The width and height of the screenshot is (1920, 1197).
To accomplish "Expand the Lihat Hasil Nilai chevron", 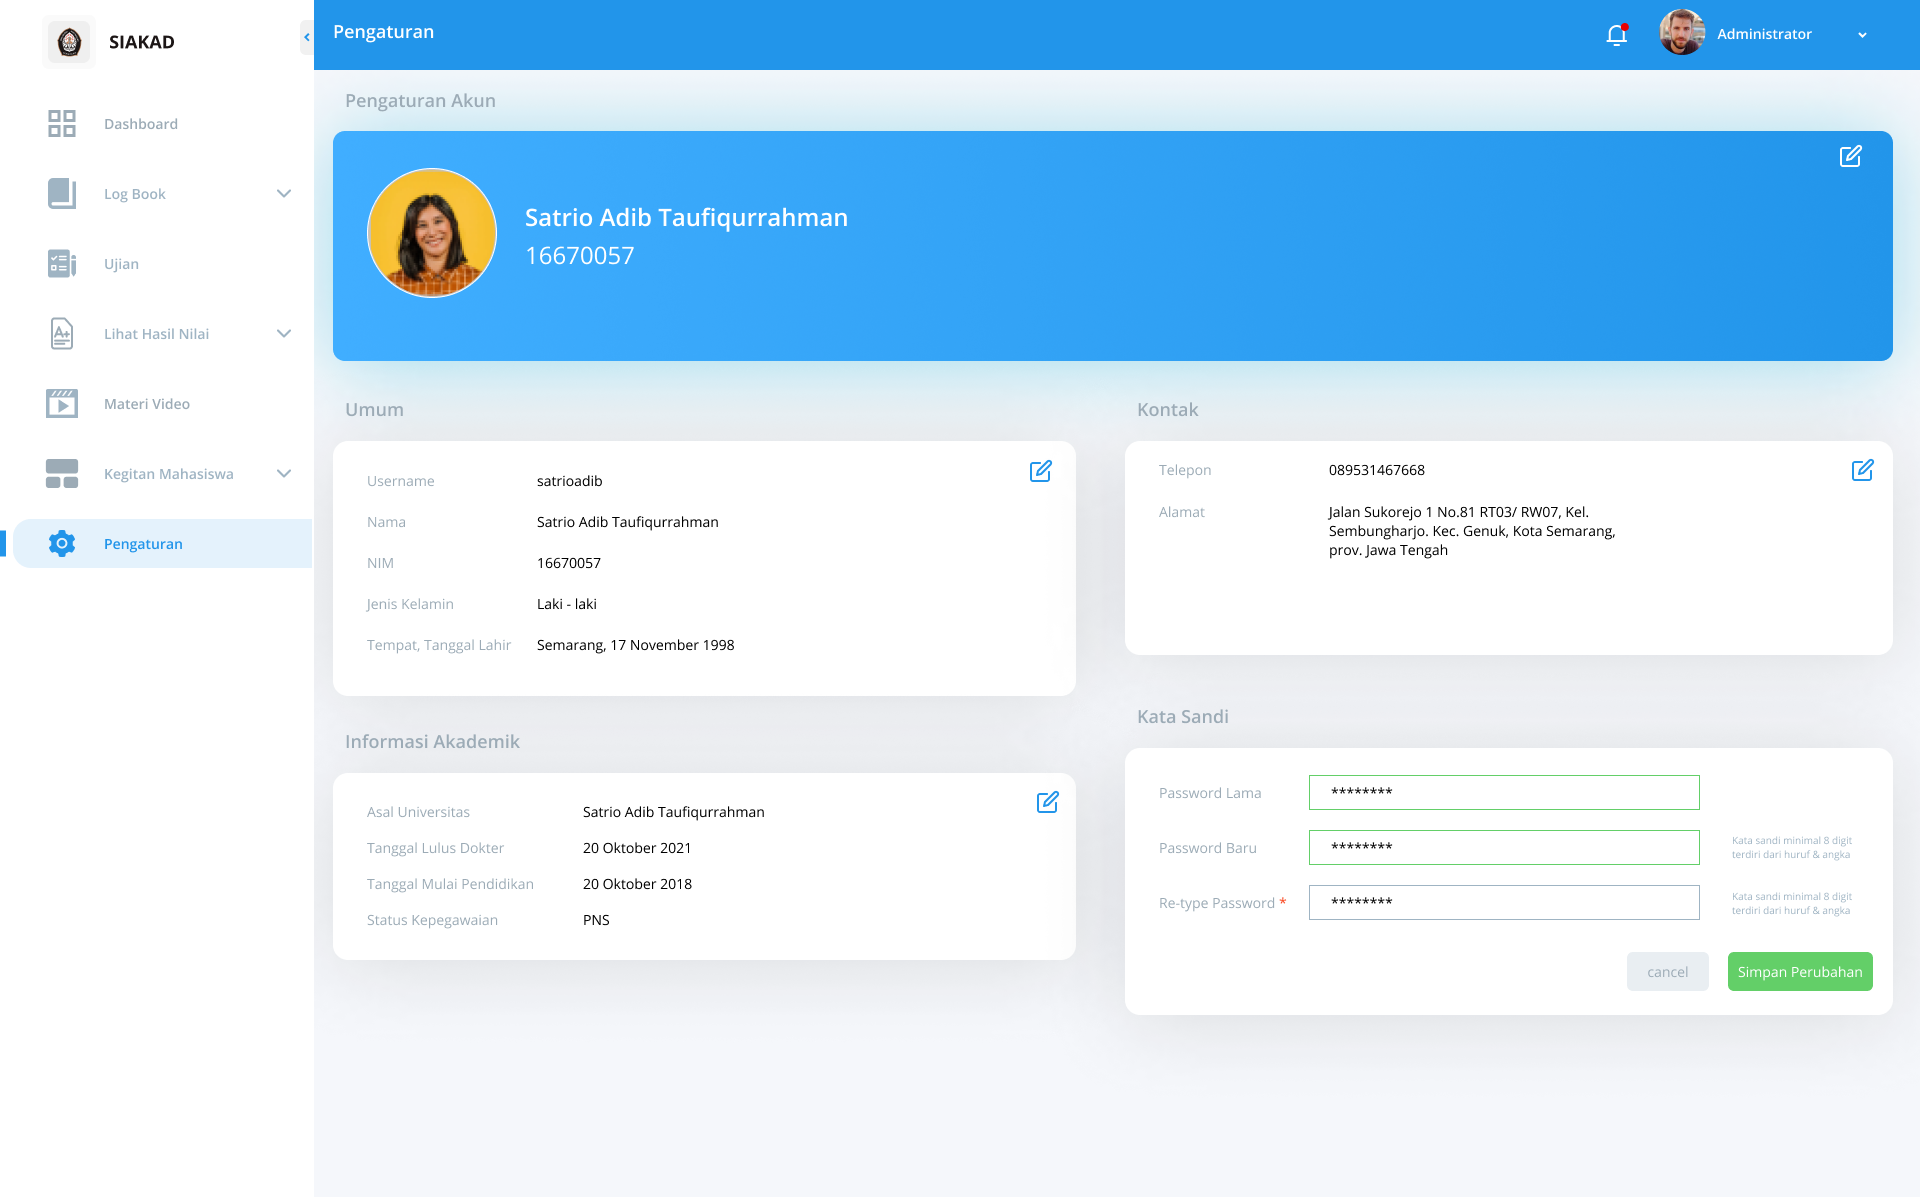I will click(284, 334).
